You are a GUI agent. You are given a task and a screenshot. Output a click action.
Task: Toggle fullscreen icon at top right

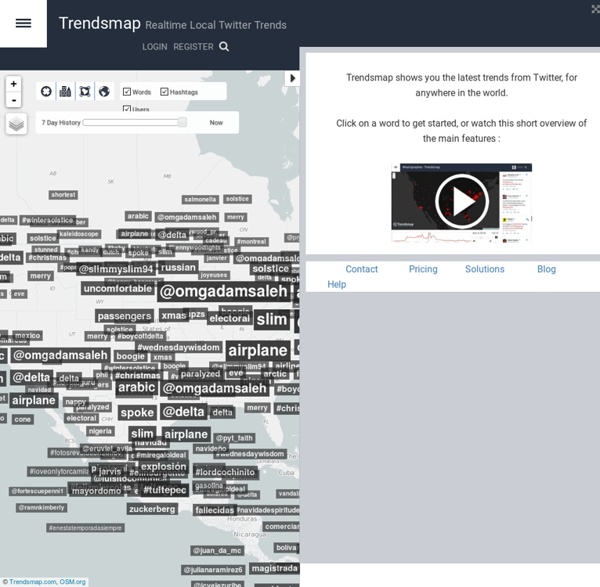click(x=595, y=9)
